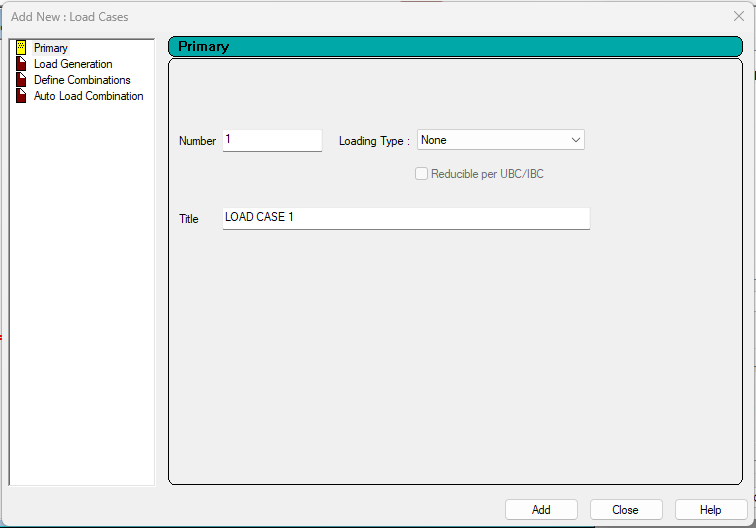Select the Primary tree item
This screenshot has width=756, height=528.
coord(51,48)
